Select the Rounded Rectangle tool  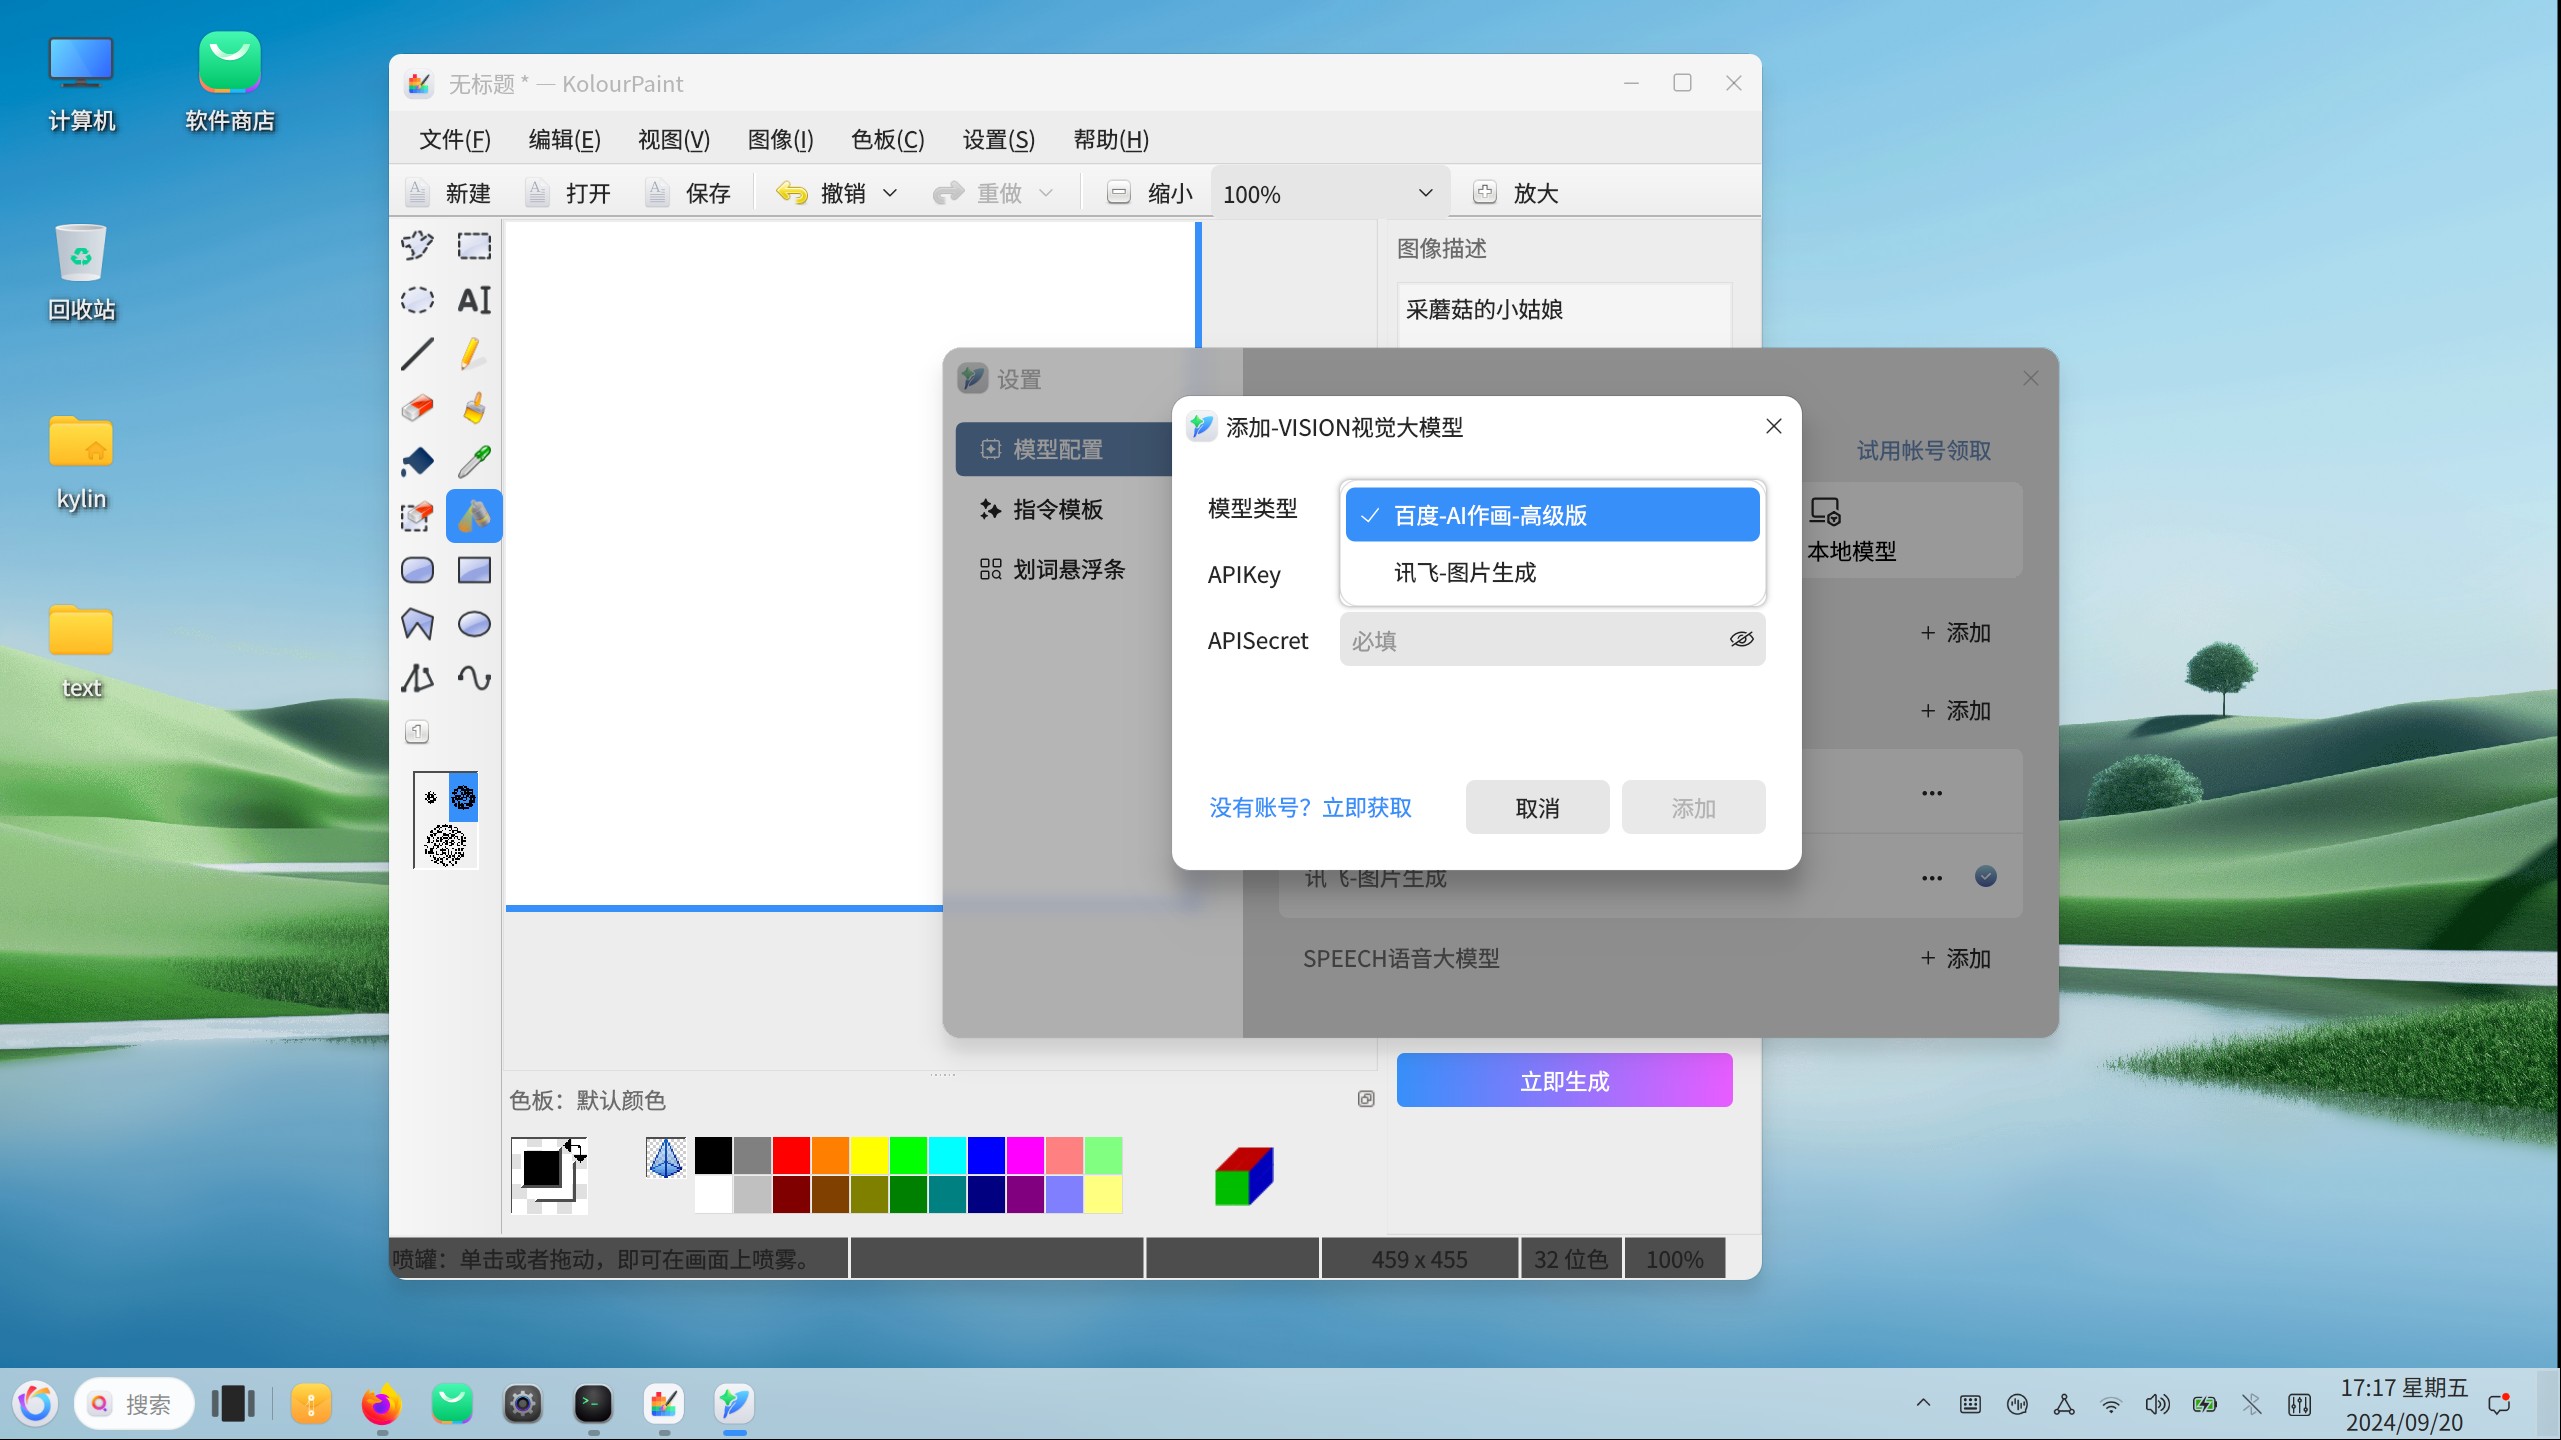pyautogui.click(x=417, y=570)
